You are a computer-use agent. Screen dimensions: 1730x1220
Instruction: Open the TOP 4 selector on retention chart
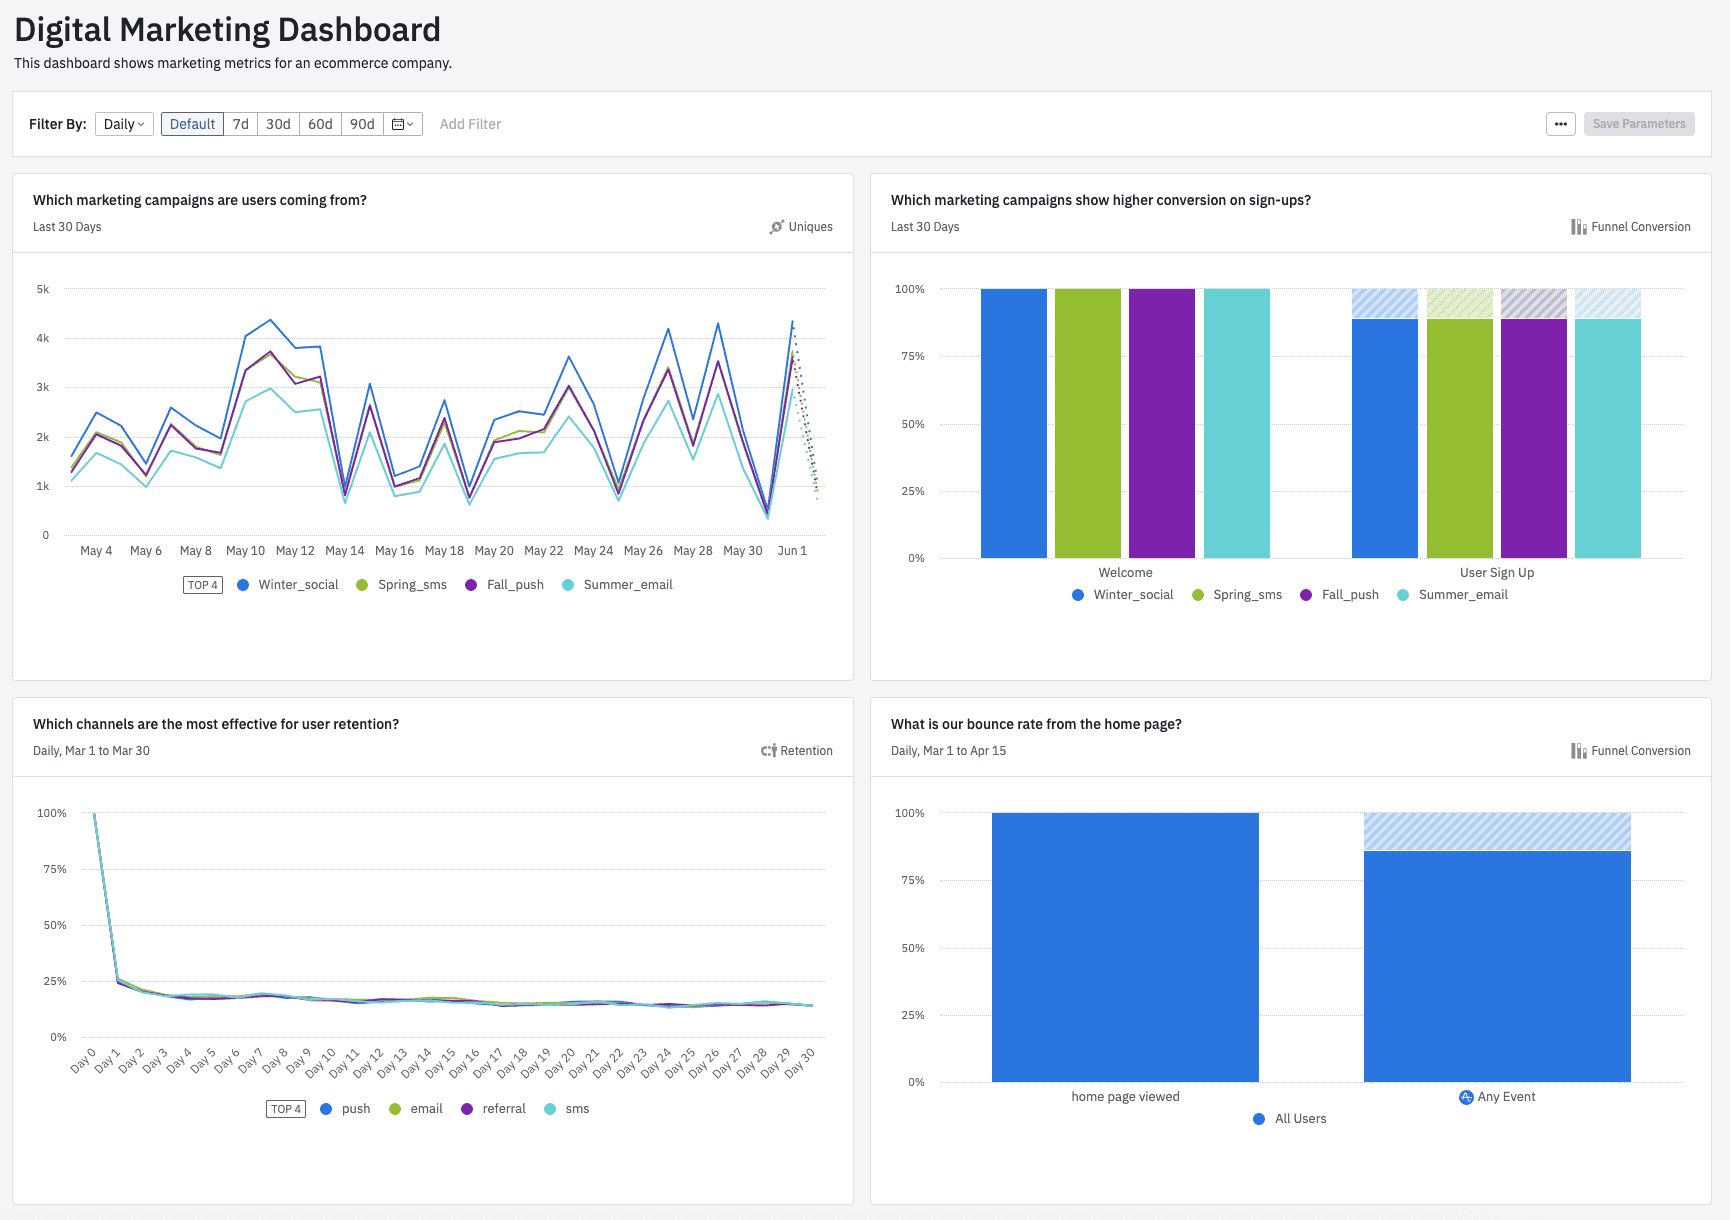pos(285,1108)
